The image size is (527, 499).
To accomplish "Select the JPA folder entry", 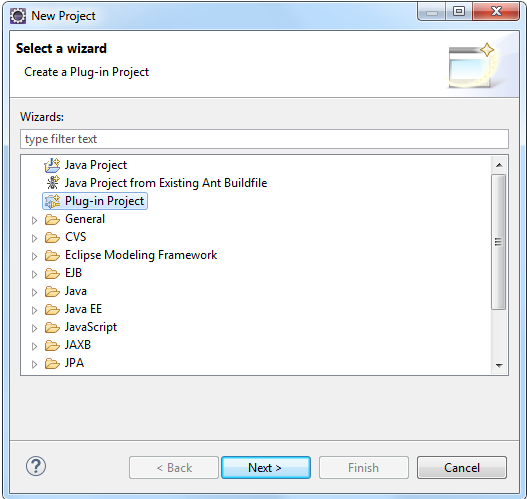I will pyautogui.click(x=74, y=363).
